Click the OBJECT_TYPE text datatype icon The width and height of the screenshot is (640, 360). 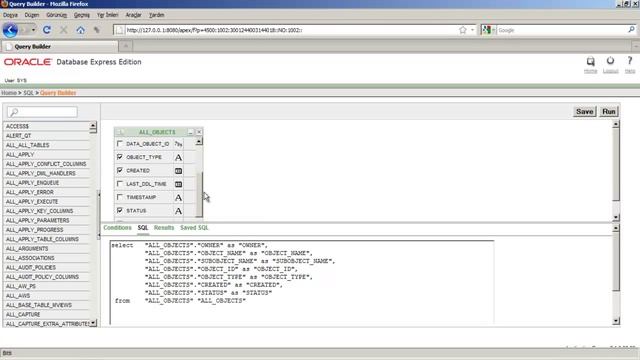point(178,157)
